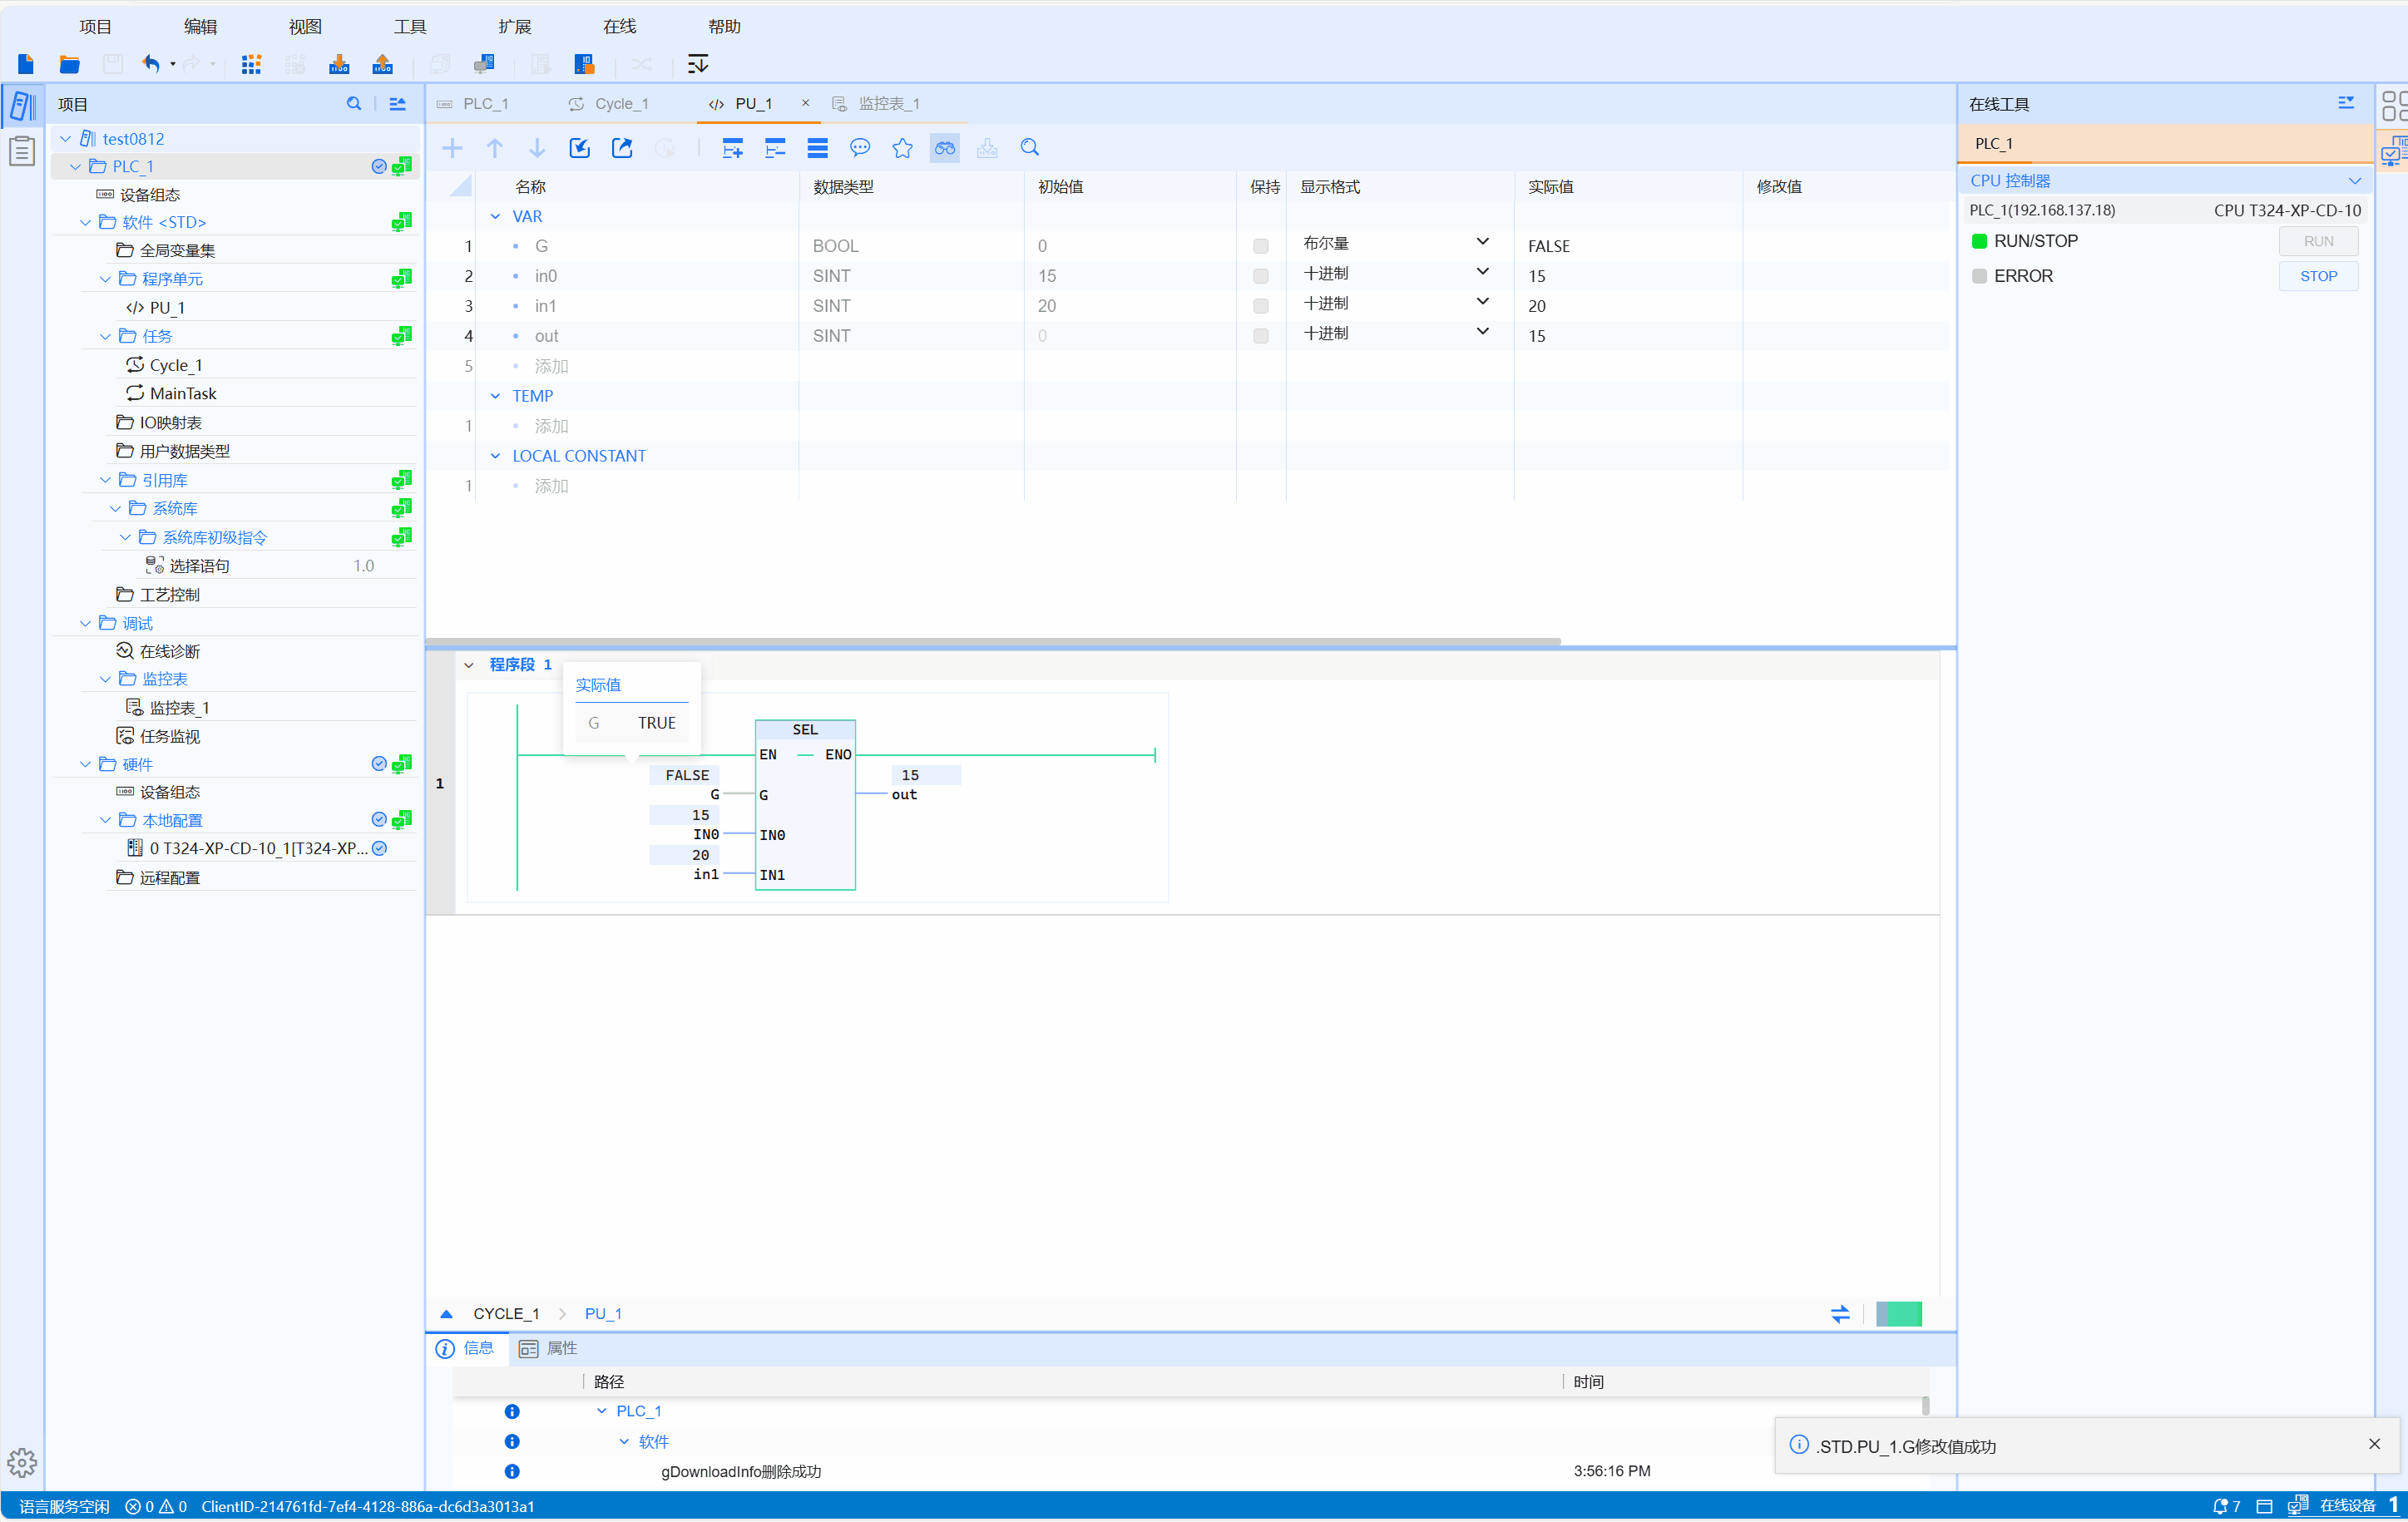Open the 在线 menu
The height and width of the screenshot is (1522, 2408).
coord(619,26)
